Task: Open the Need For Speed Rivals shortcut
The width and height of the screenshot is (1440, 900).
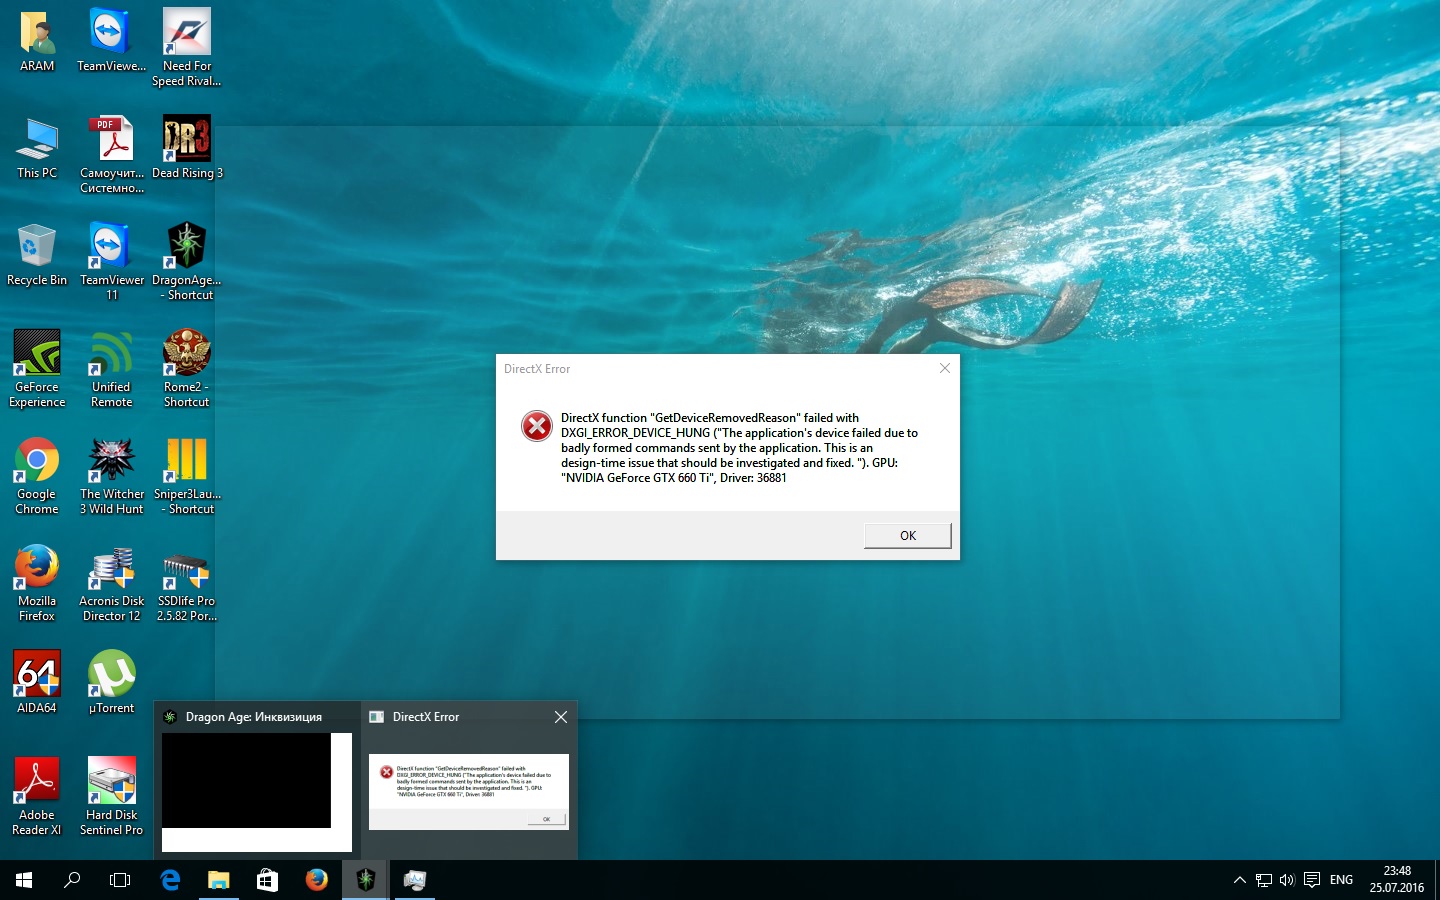Action: pos(187,48)
